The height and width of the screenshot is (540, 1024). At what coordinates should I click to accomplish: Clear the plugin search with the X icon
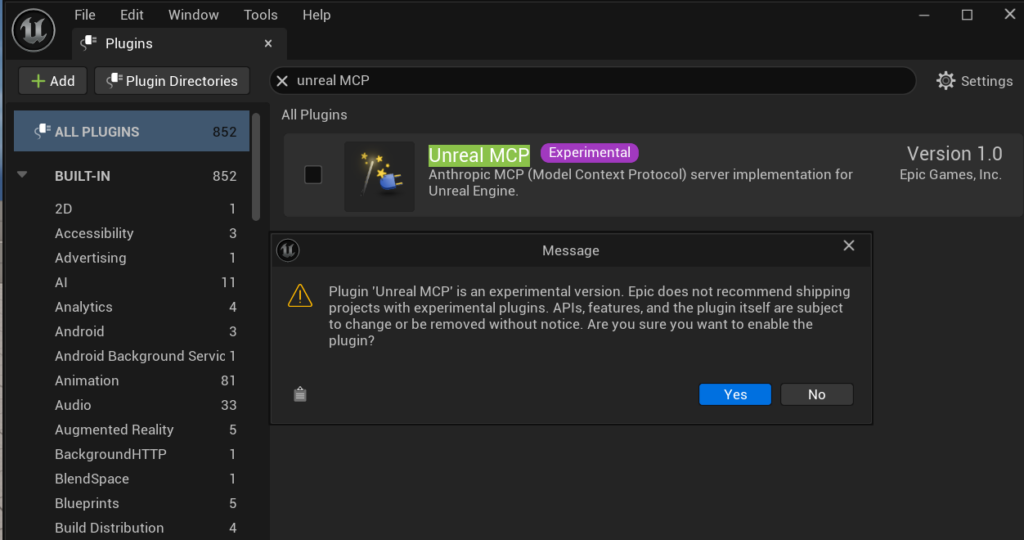click(282, 81)
